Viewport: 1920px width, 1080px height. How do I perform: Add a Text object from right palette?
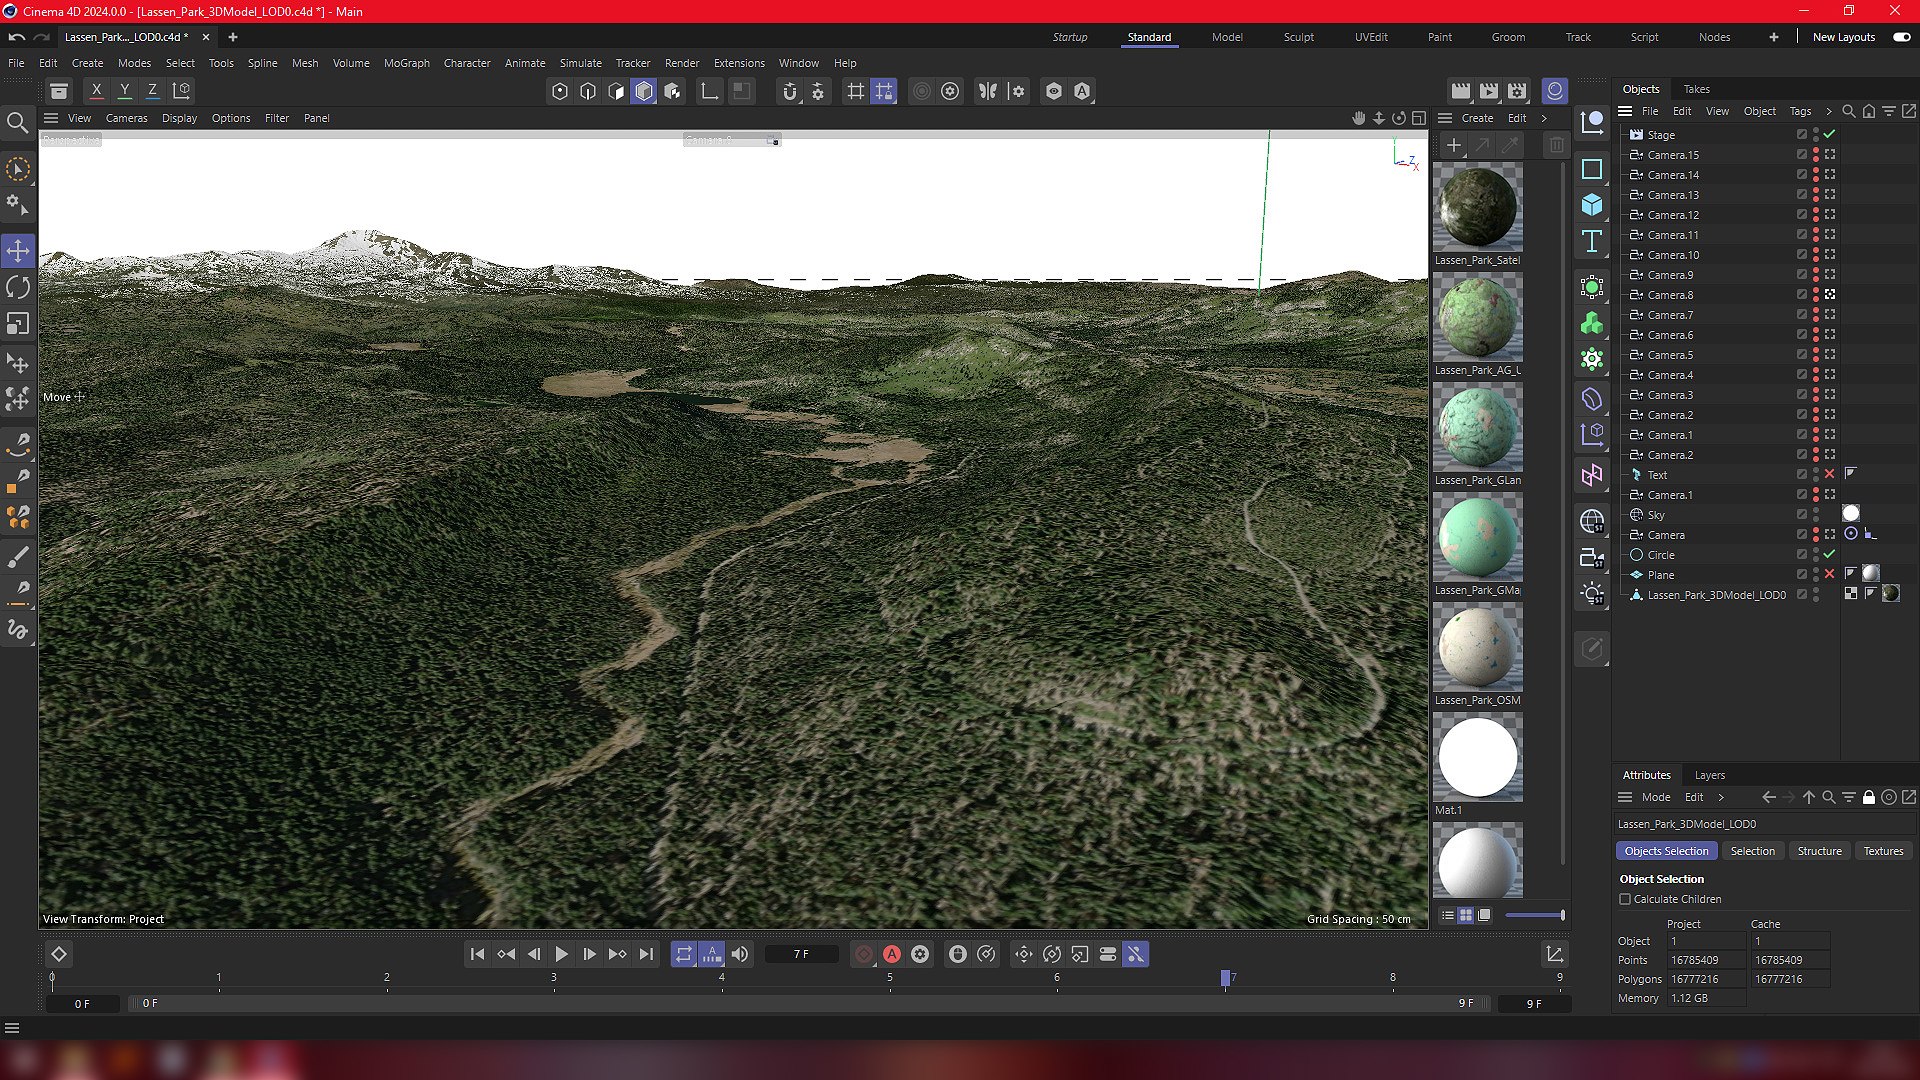pyautogui.click(x=1592, y=241)
